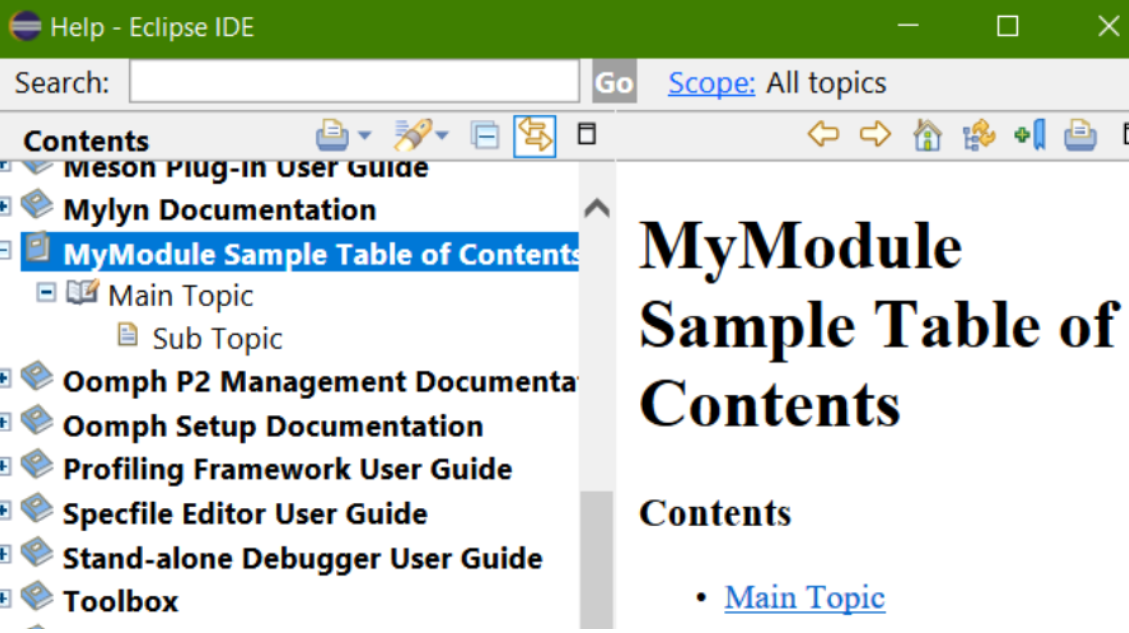Expand Oomph Setup Documentation node
The image size is (1129, 633).
pos(4,422)
